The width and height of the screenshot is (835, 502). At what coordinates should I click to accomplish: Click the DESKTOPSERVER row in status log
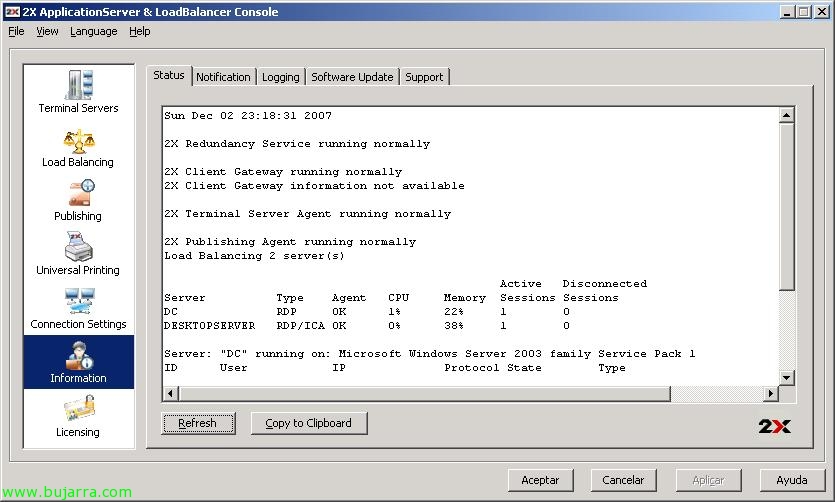pyautogui.click(x=366, y=326)
